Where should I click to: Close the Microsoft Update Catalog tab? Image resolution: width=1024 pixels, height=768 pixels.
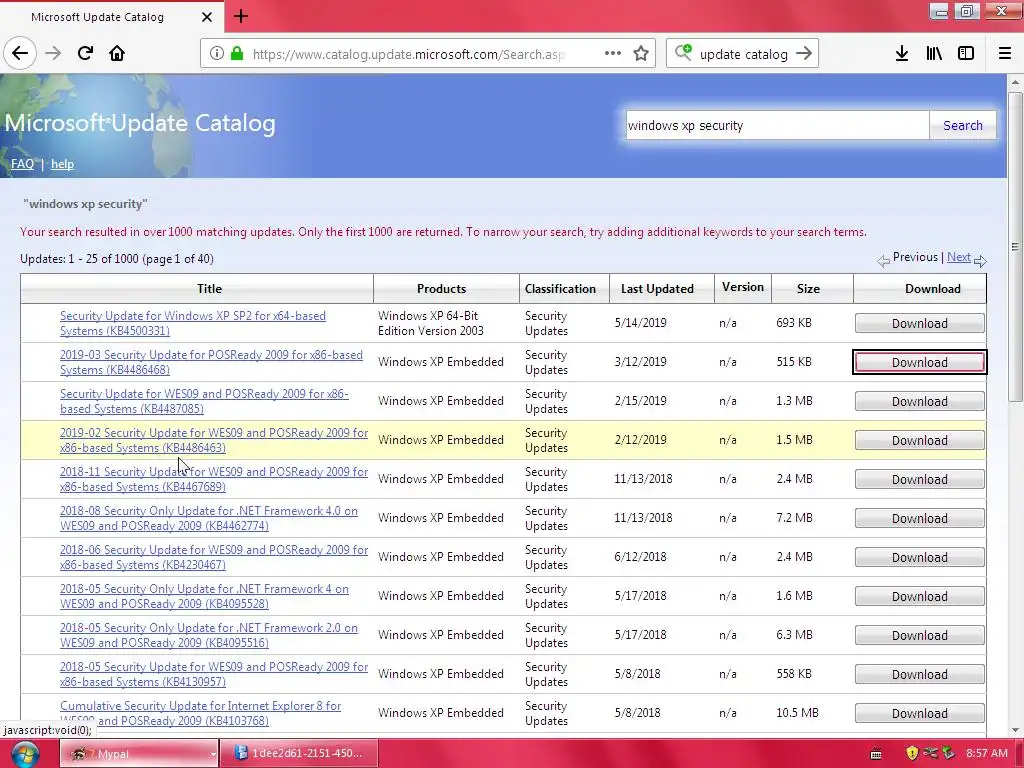(x=206, y=17)
